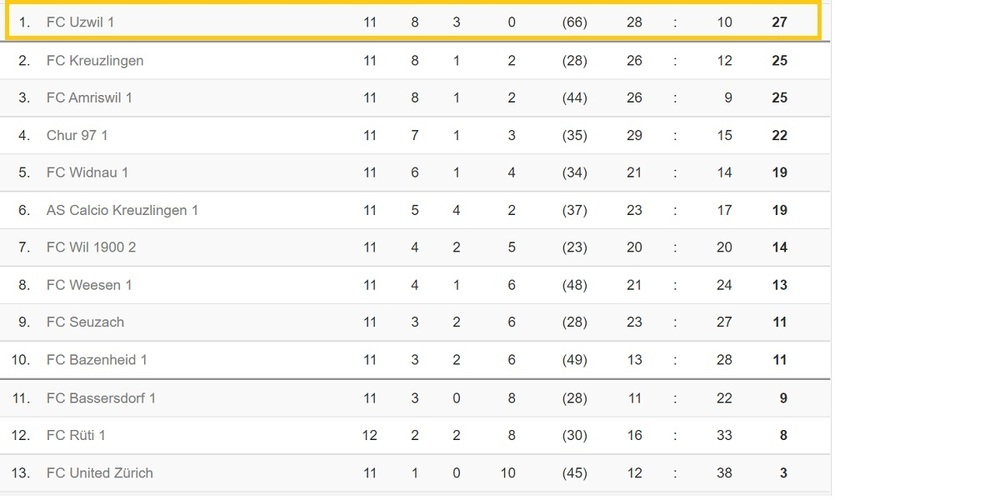This screenshot has width=1000, height=500.
Task: Select FC Wil 1900 2 team
Action: 91,248
